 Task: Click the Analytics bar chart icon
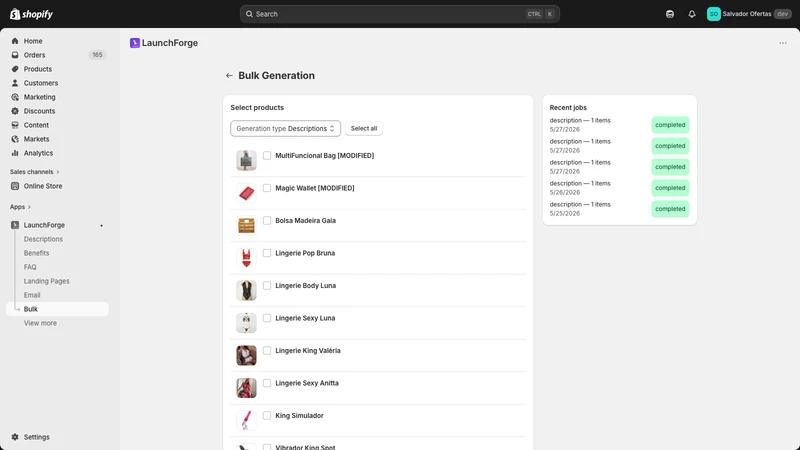click(x=15, y=153)
